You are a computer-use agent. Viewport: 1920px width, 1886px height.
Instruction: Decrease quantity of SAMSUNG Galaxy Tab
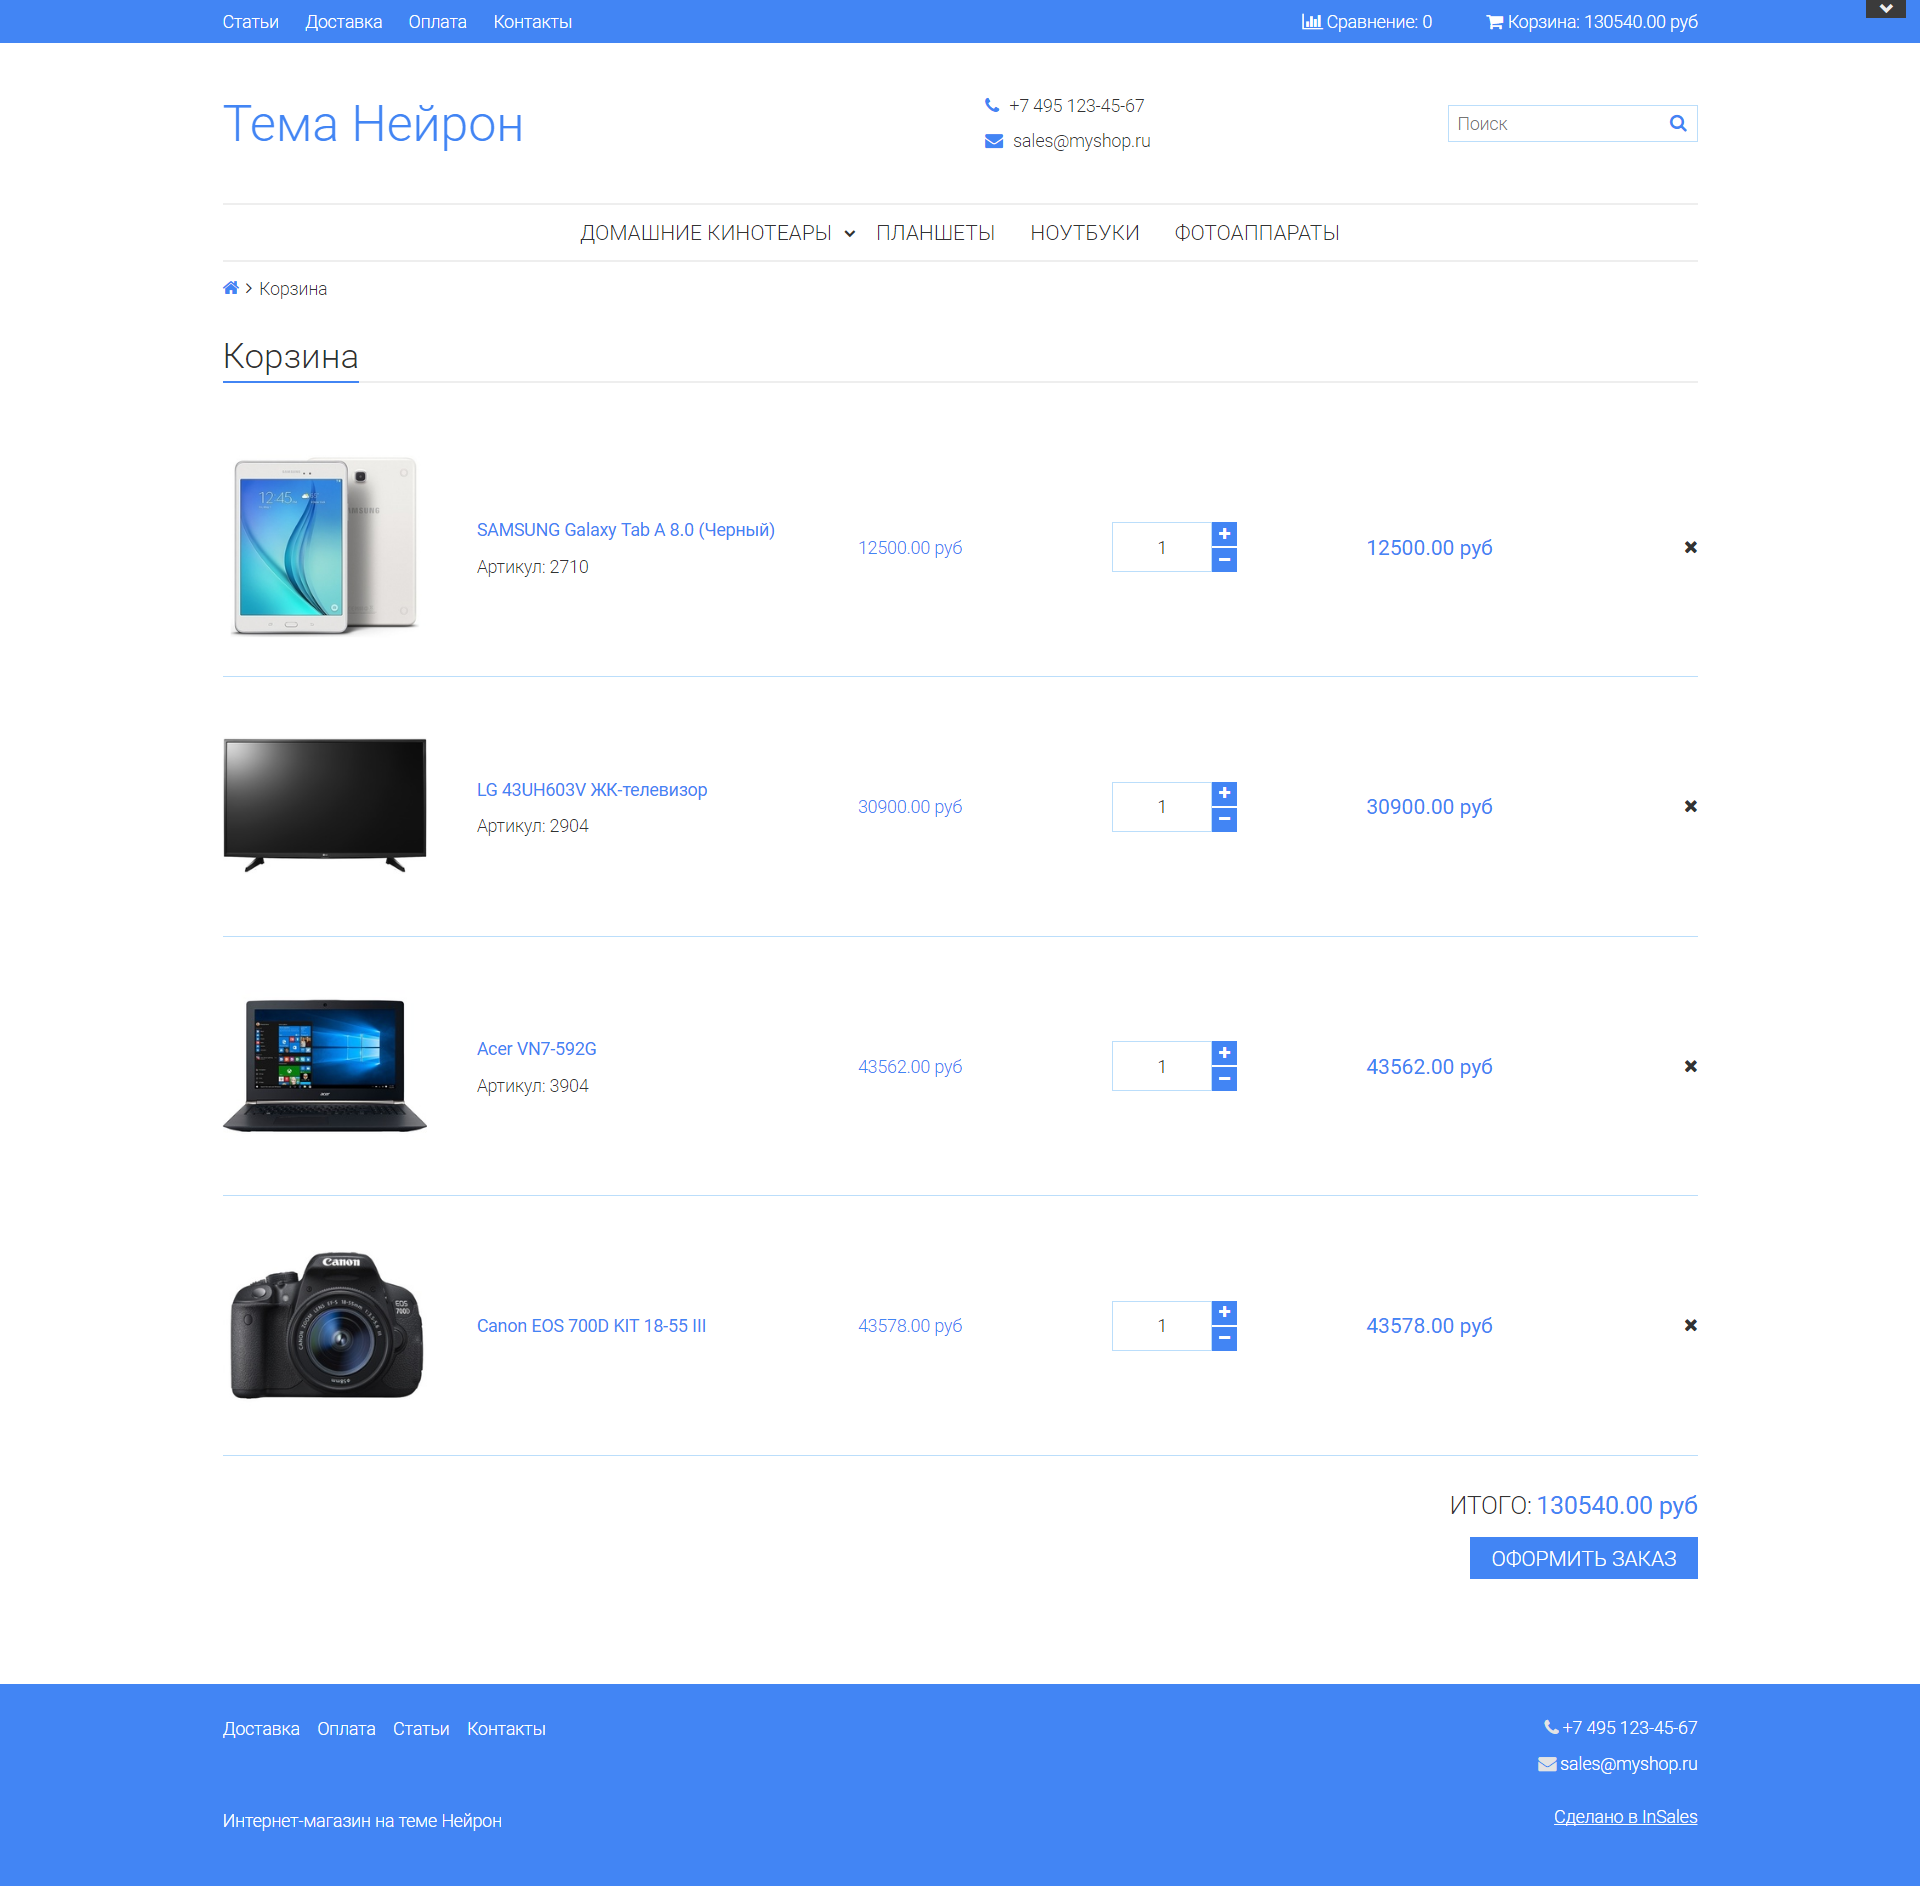[x=1224, y=560]
